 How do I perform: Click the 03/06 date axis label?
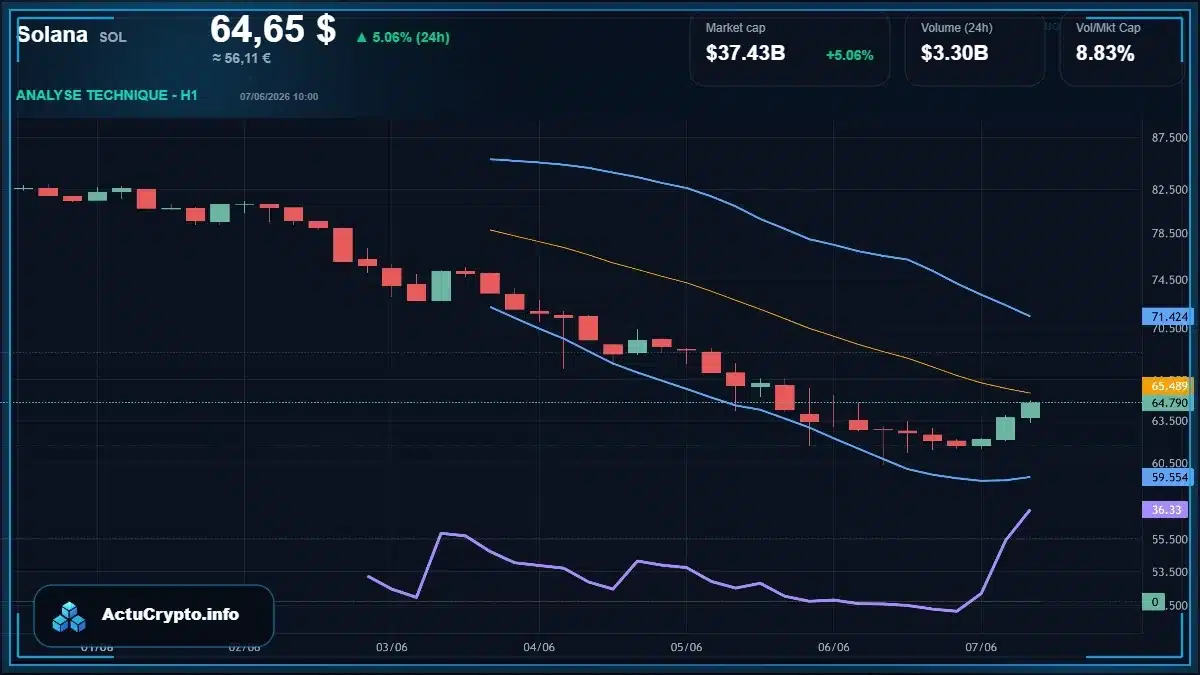[391, 647]
